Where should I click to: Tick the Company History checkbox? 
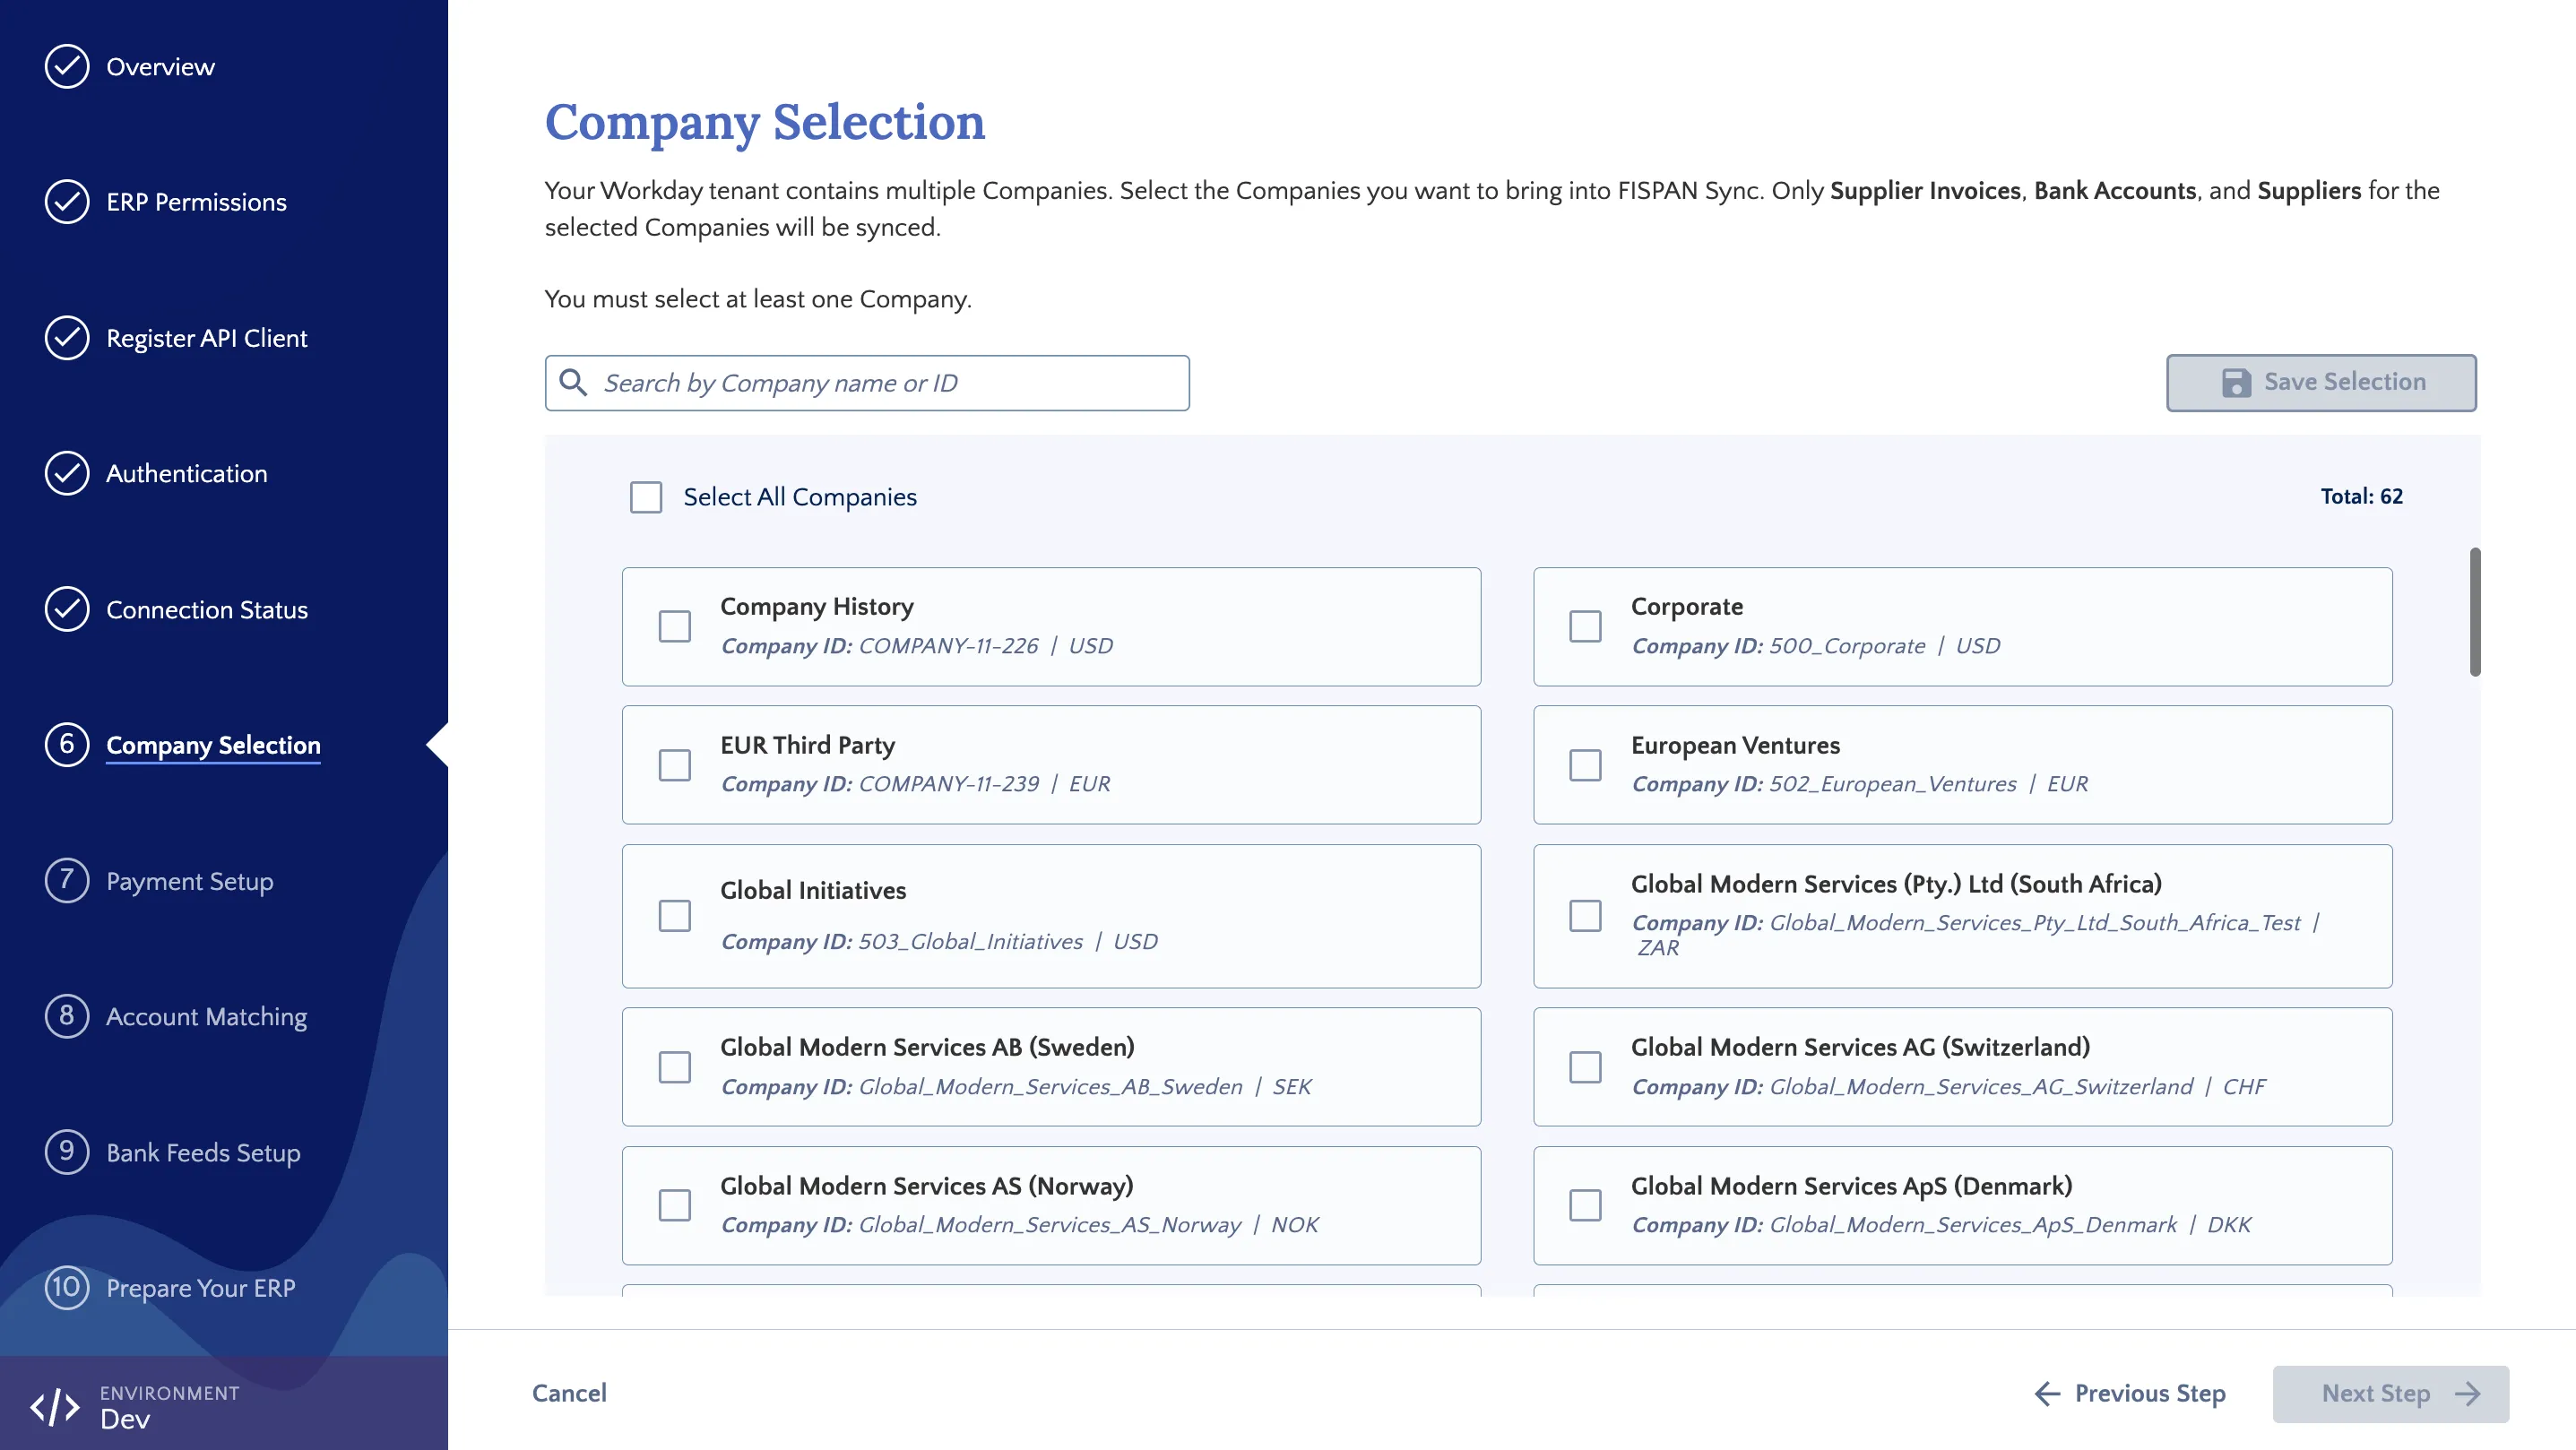[675, 626]
